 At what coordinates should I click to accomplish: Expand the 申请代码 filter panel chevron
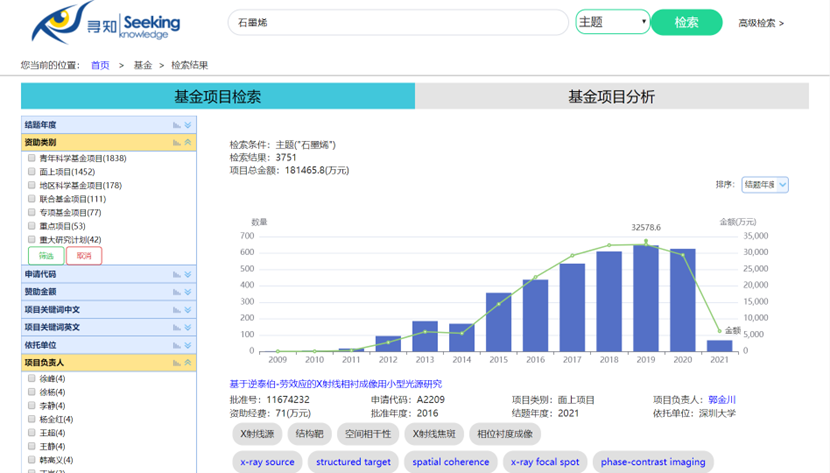188,274
